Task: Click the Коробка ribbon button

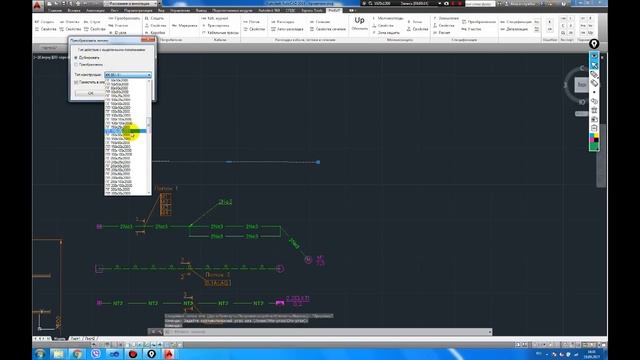Action: point(155,32)
